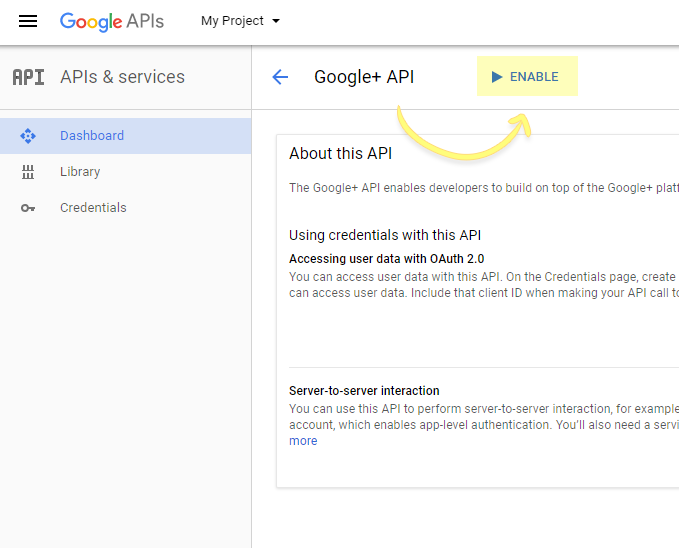Click the Library icon in the sidebar
This screenshot has width=679, height=548.
click(x=28, y=172)
